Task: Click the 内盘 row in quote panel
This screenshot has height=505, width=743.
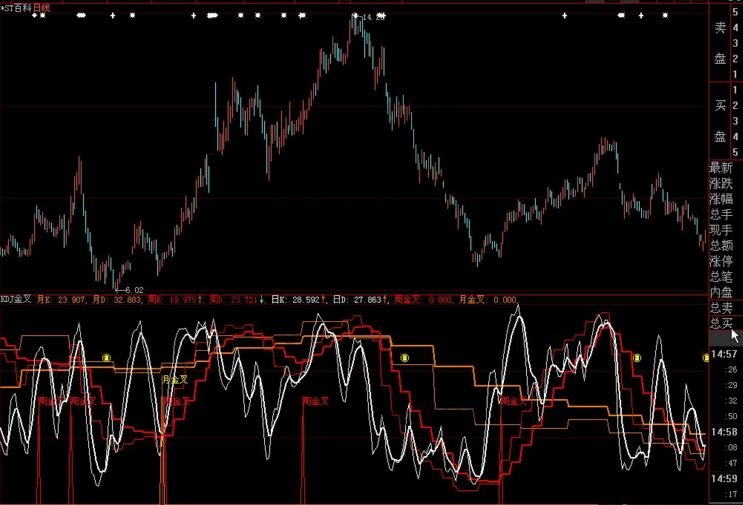Action: 721,292
